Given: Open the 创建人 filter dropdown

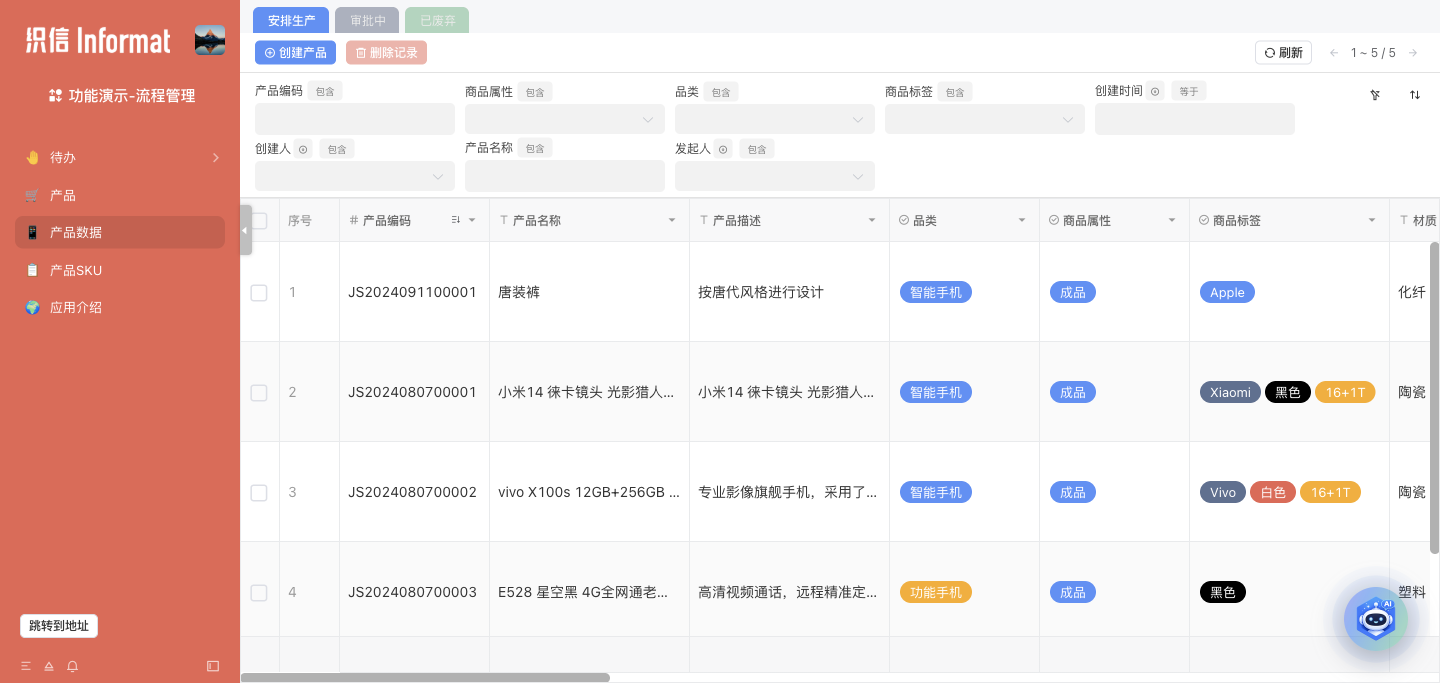Looking at the screenshot, I should point(355,176).
